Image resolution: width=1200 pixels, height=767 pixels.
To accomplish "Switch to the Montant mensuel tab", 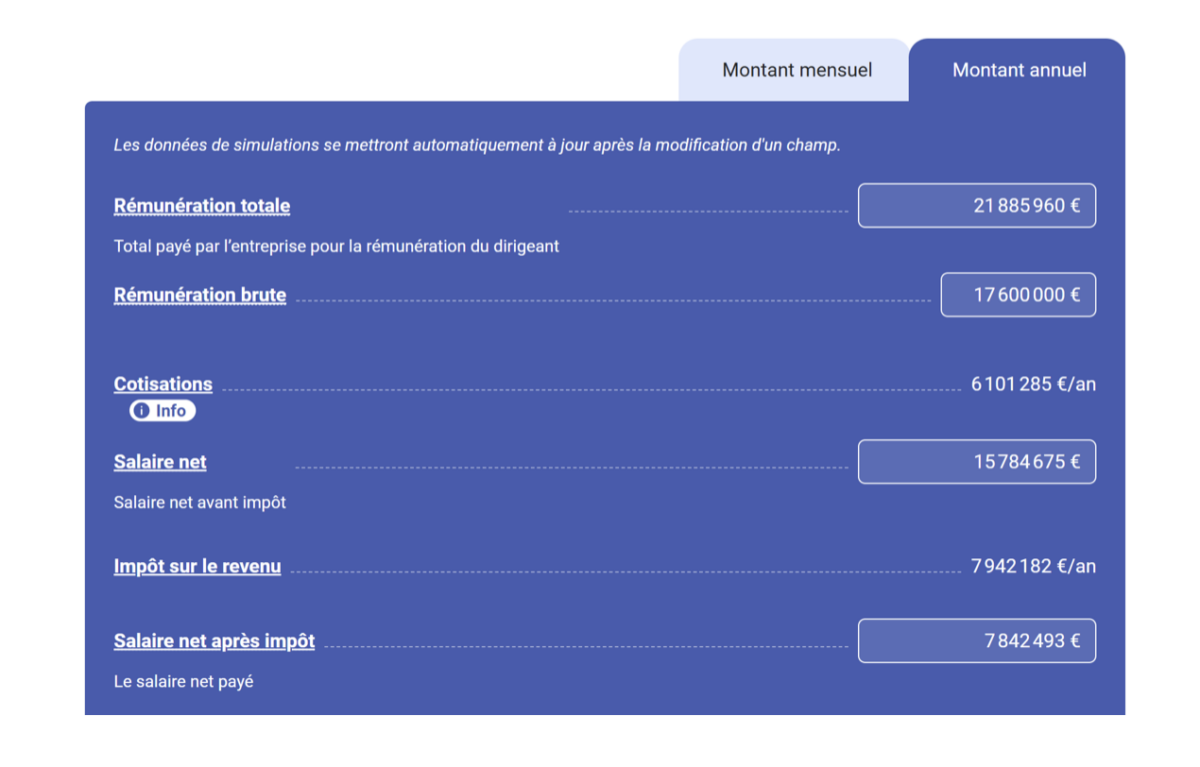I will 797,70.
